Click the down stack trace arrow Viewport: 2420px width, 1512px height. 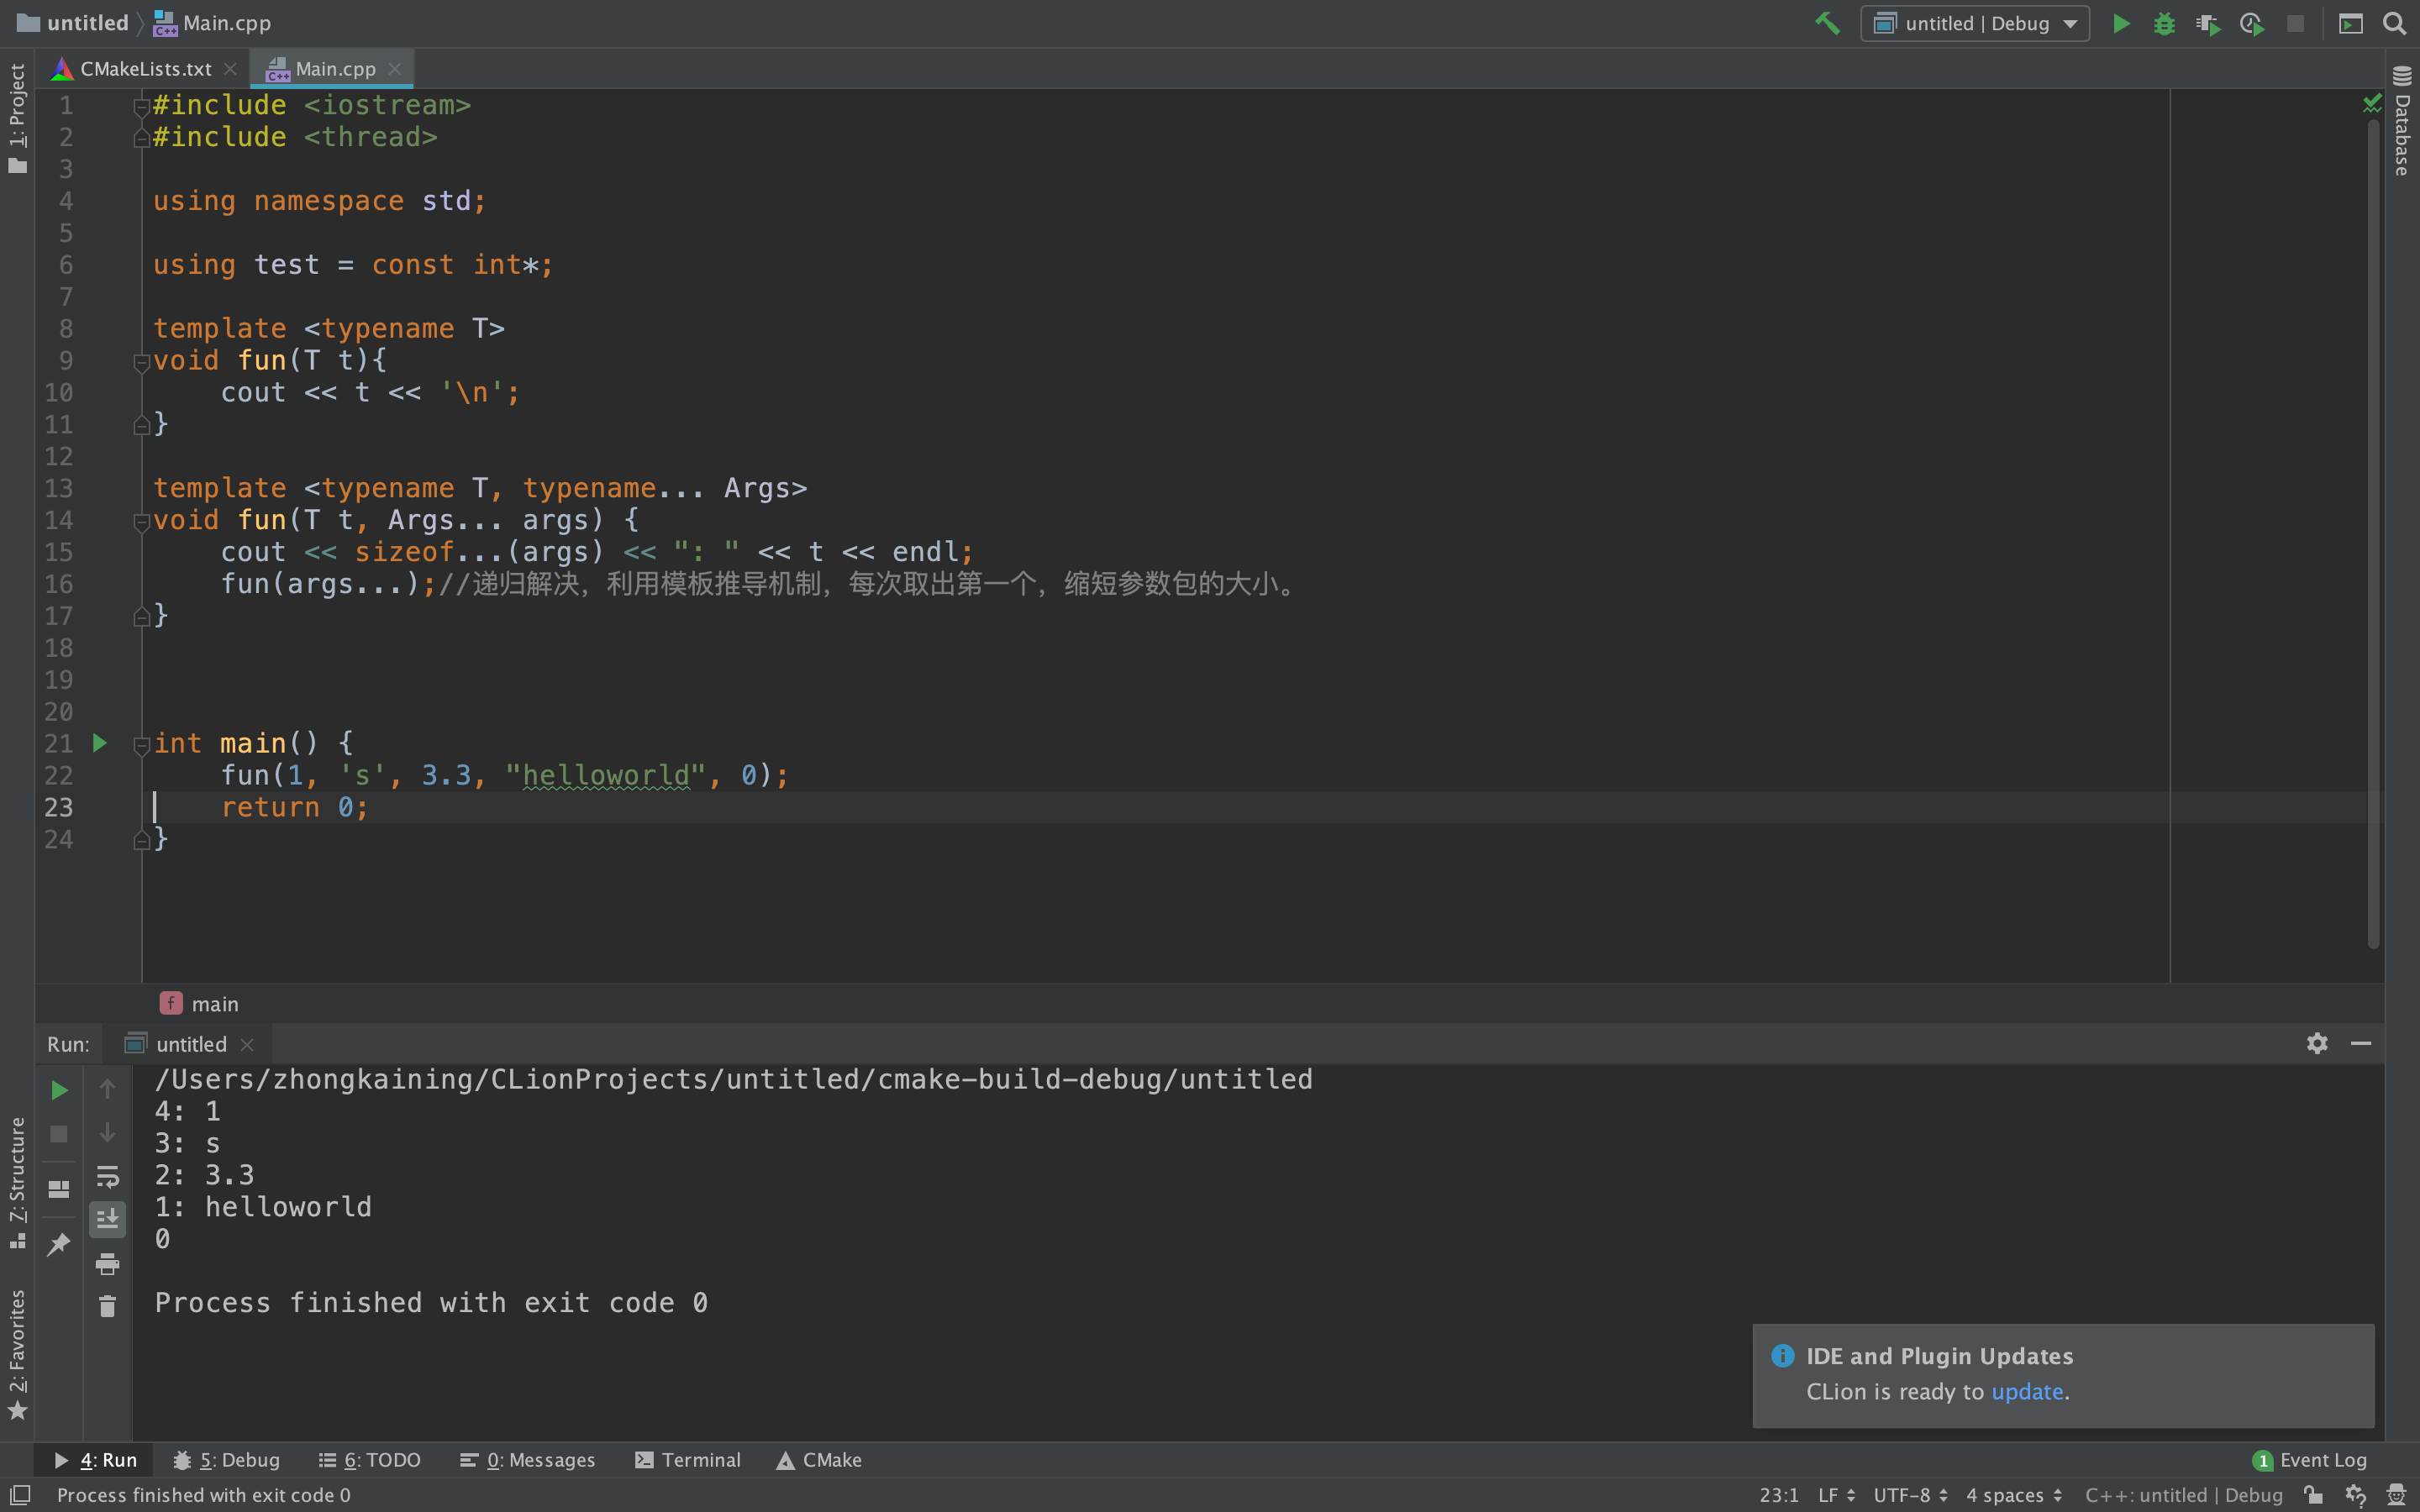pyautogui.click(x=107, y=1132)
